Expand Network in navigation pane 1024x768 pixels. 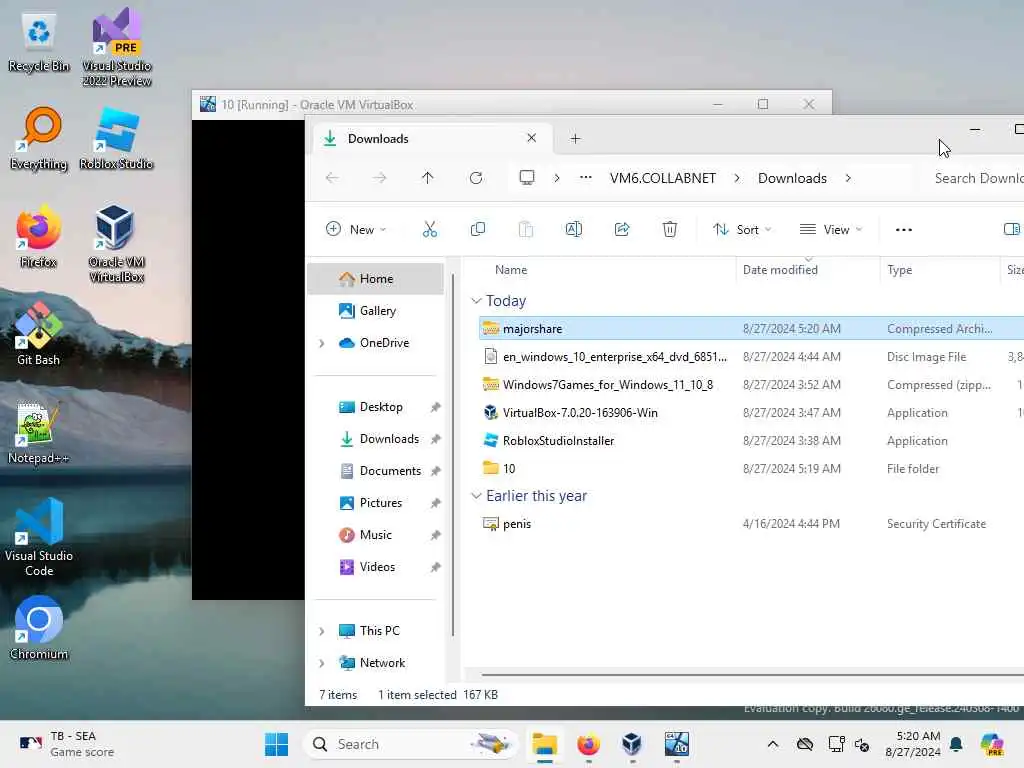click(x=321, y=663)
